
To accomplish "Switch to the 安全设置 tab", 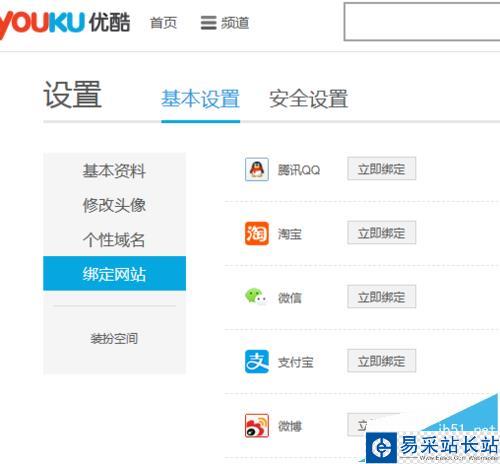I will (308, 99).
